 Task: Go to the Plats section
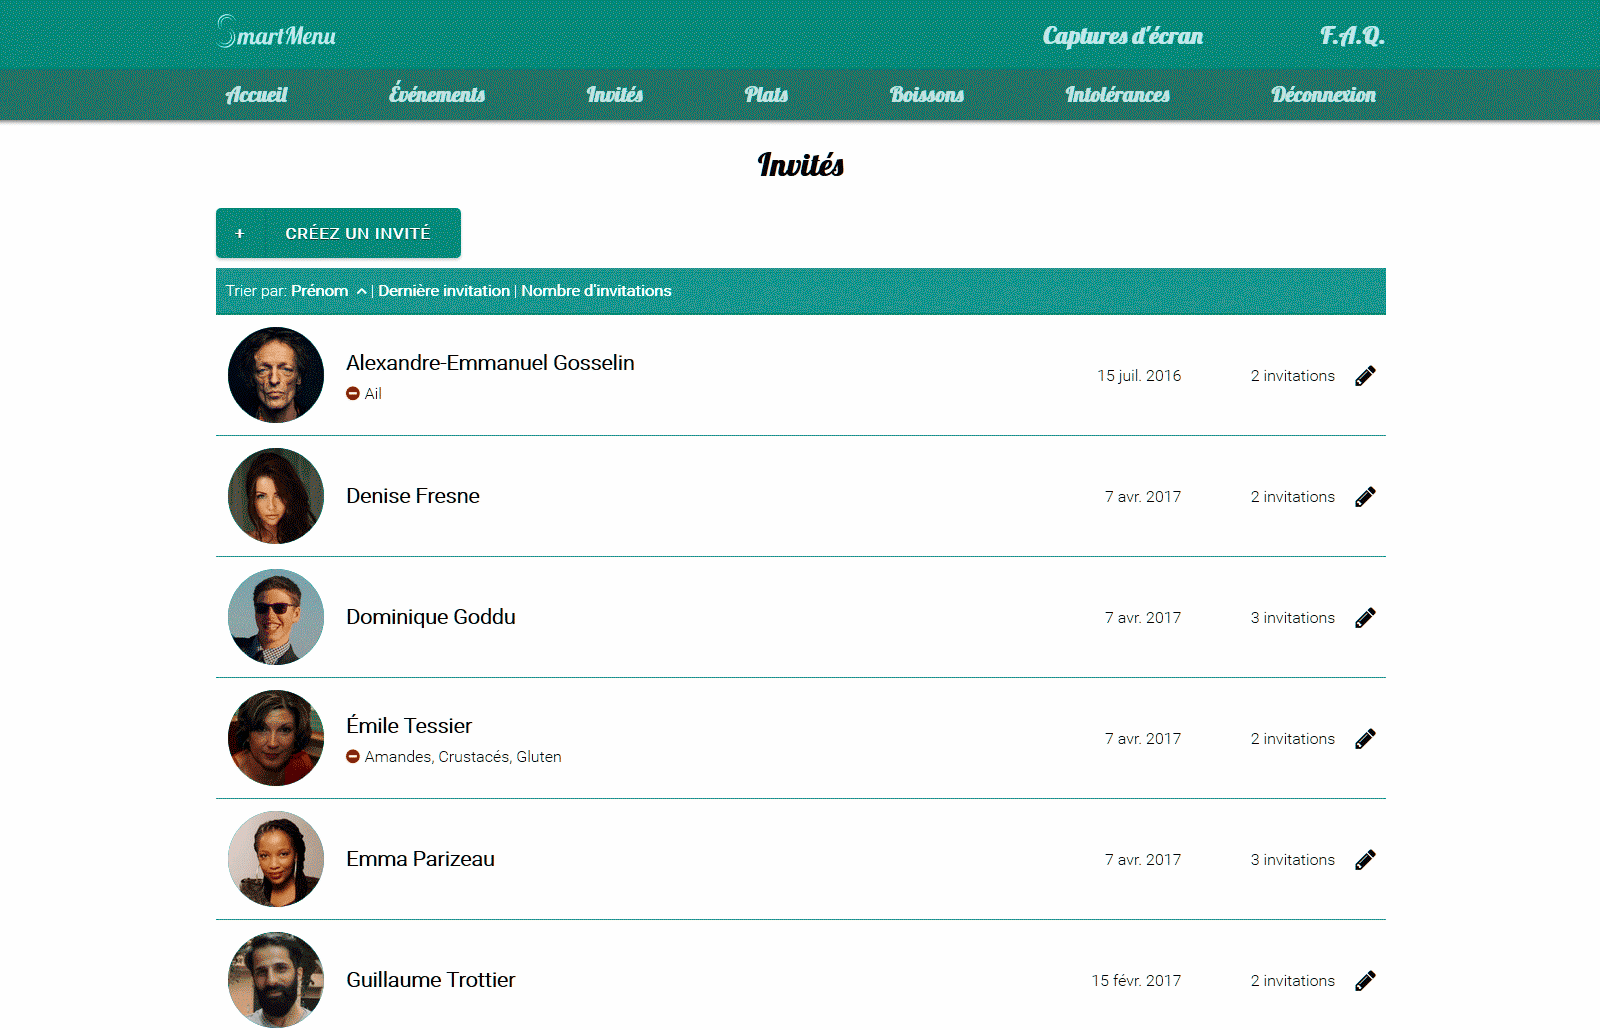(x=766, y=95)
